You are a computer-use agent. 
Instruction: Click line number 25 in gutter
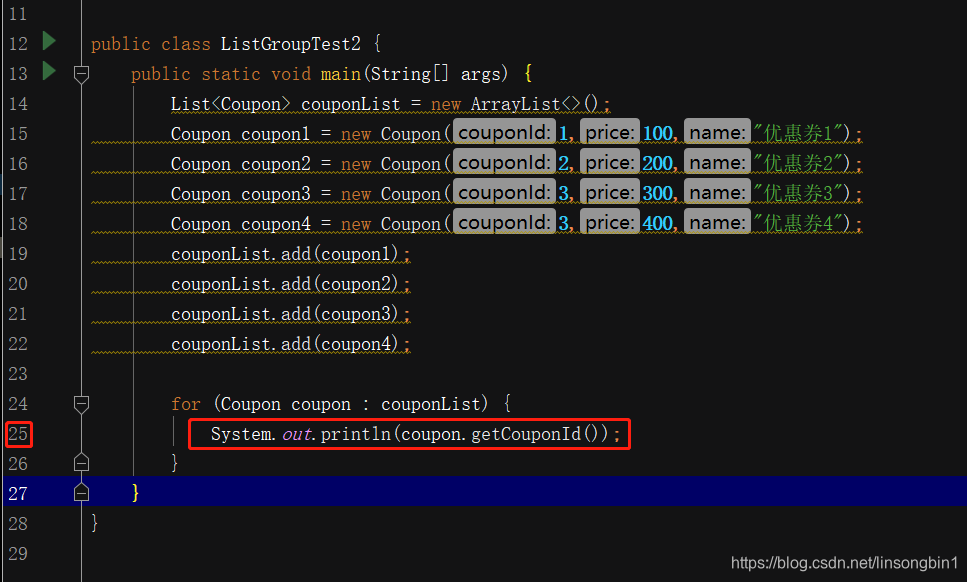[18, 434]
